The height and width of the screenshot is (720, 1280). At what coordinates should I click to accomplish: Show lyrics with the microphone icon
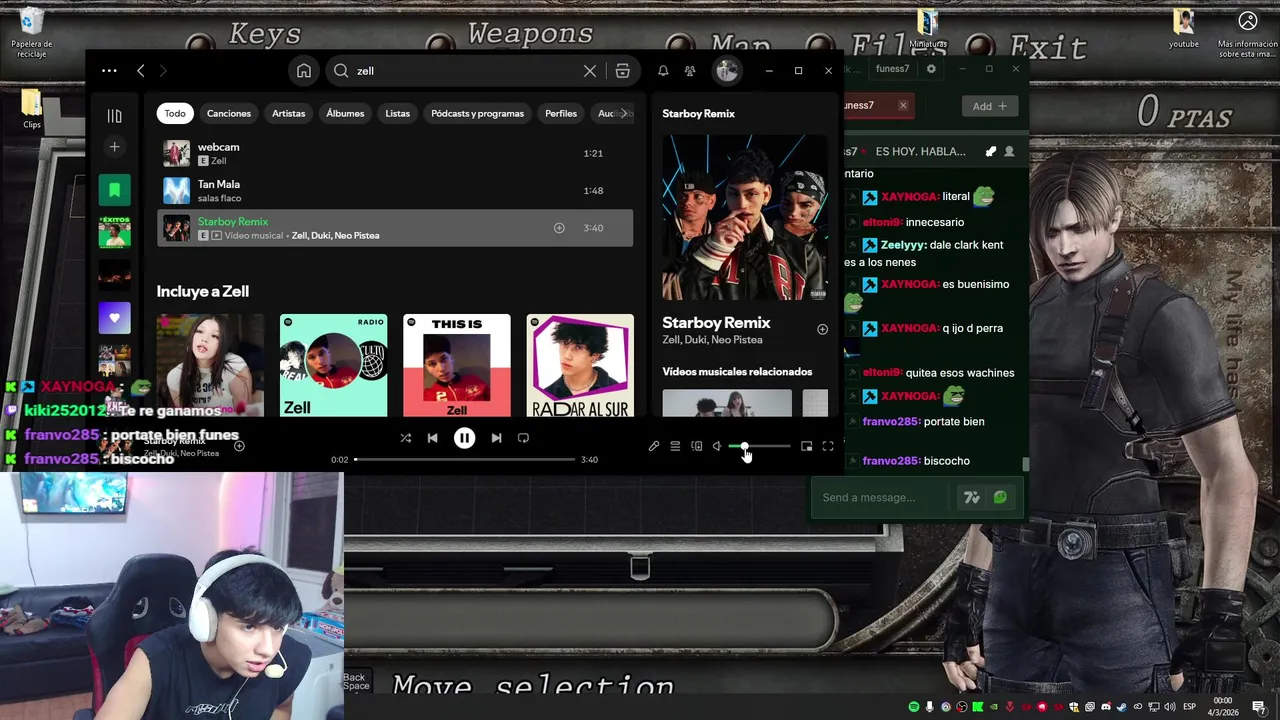pos(654,446)
